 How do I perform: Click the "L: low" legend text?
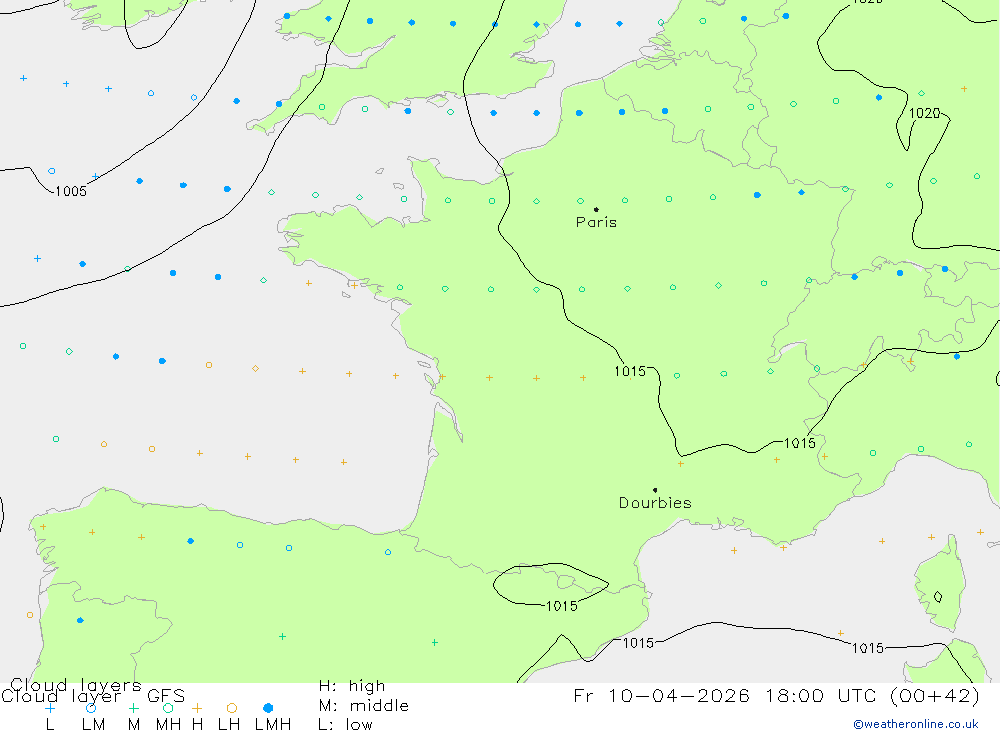[x=345, y=725]
